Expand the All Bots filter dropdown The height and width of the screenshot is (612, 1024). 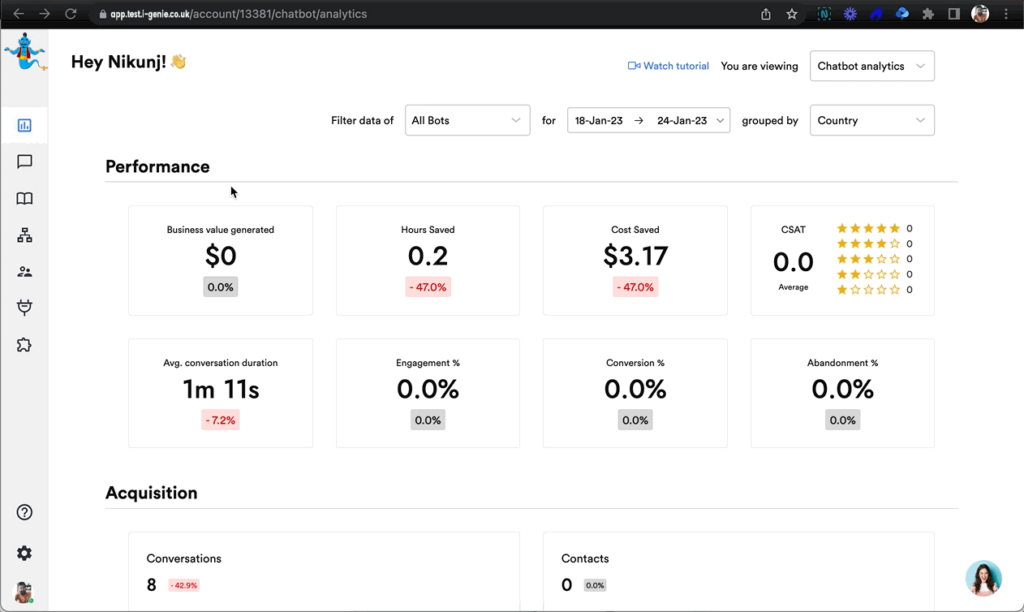pyautogui.click(x=467, y=120)
